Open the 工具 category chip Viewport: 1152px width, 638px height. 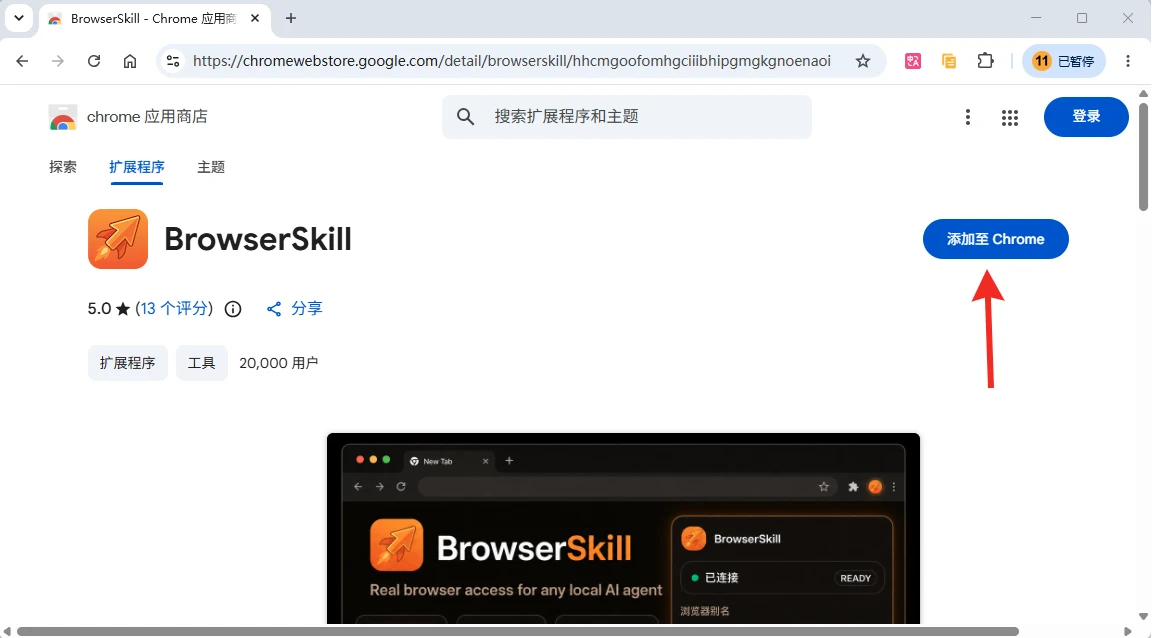pyautogui.click(x=202, y=363)
